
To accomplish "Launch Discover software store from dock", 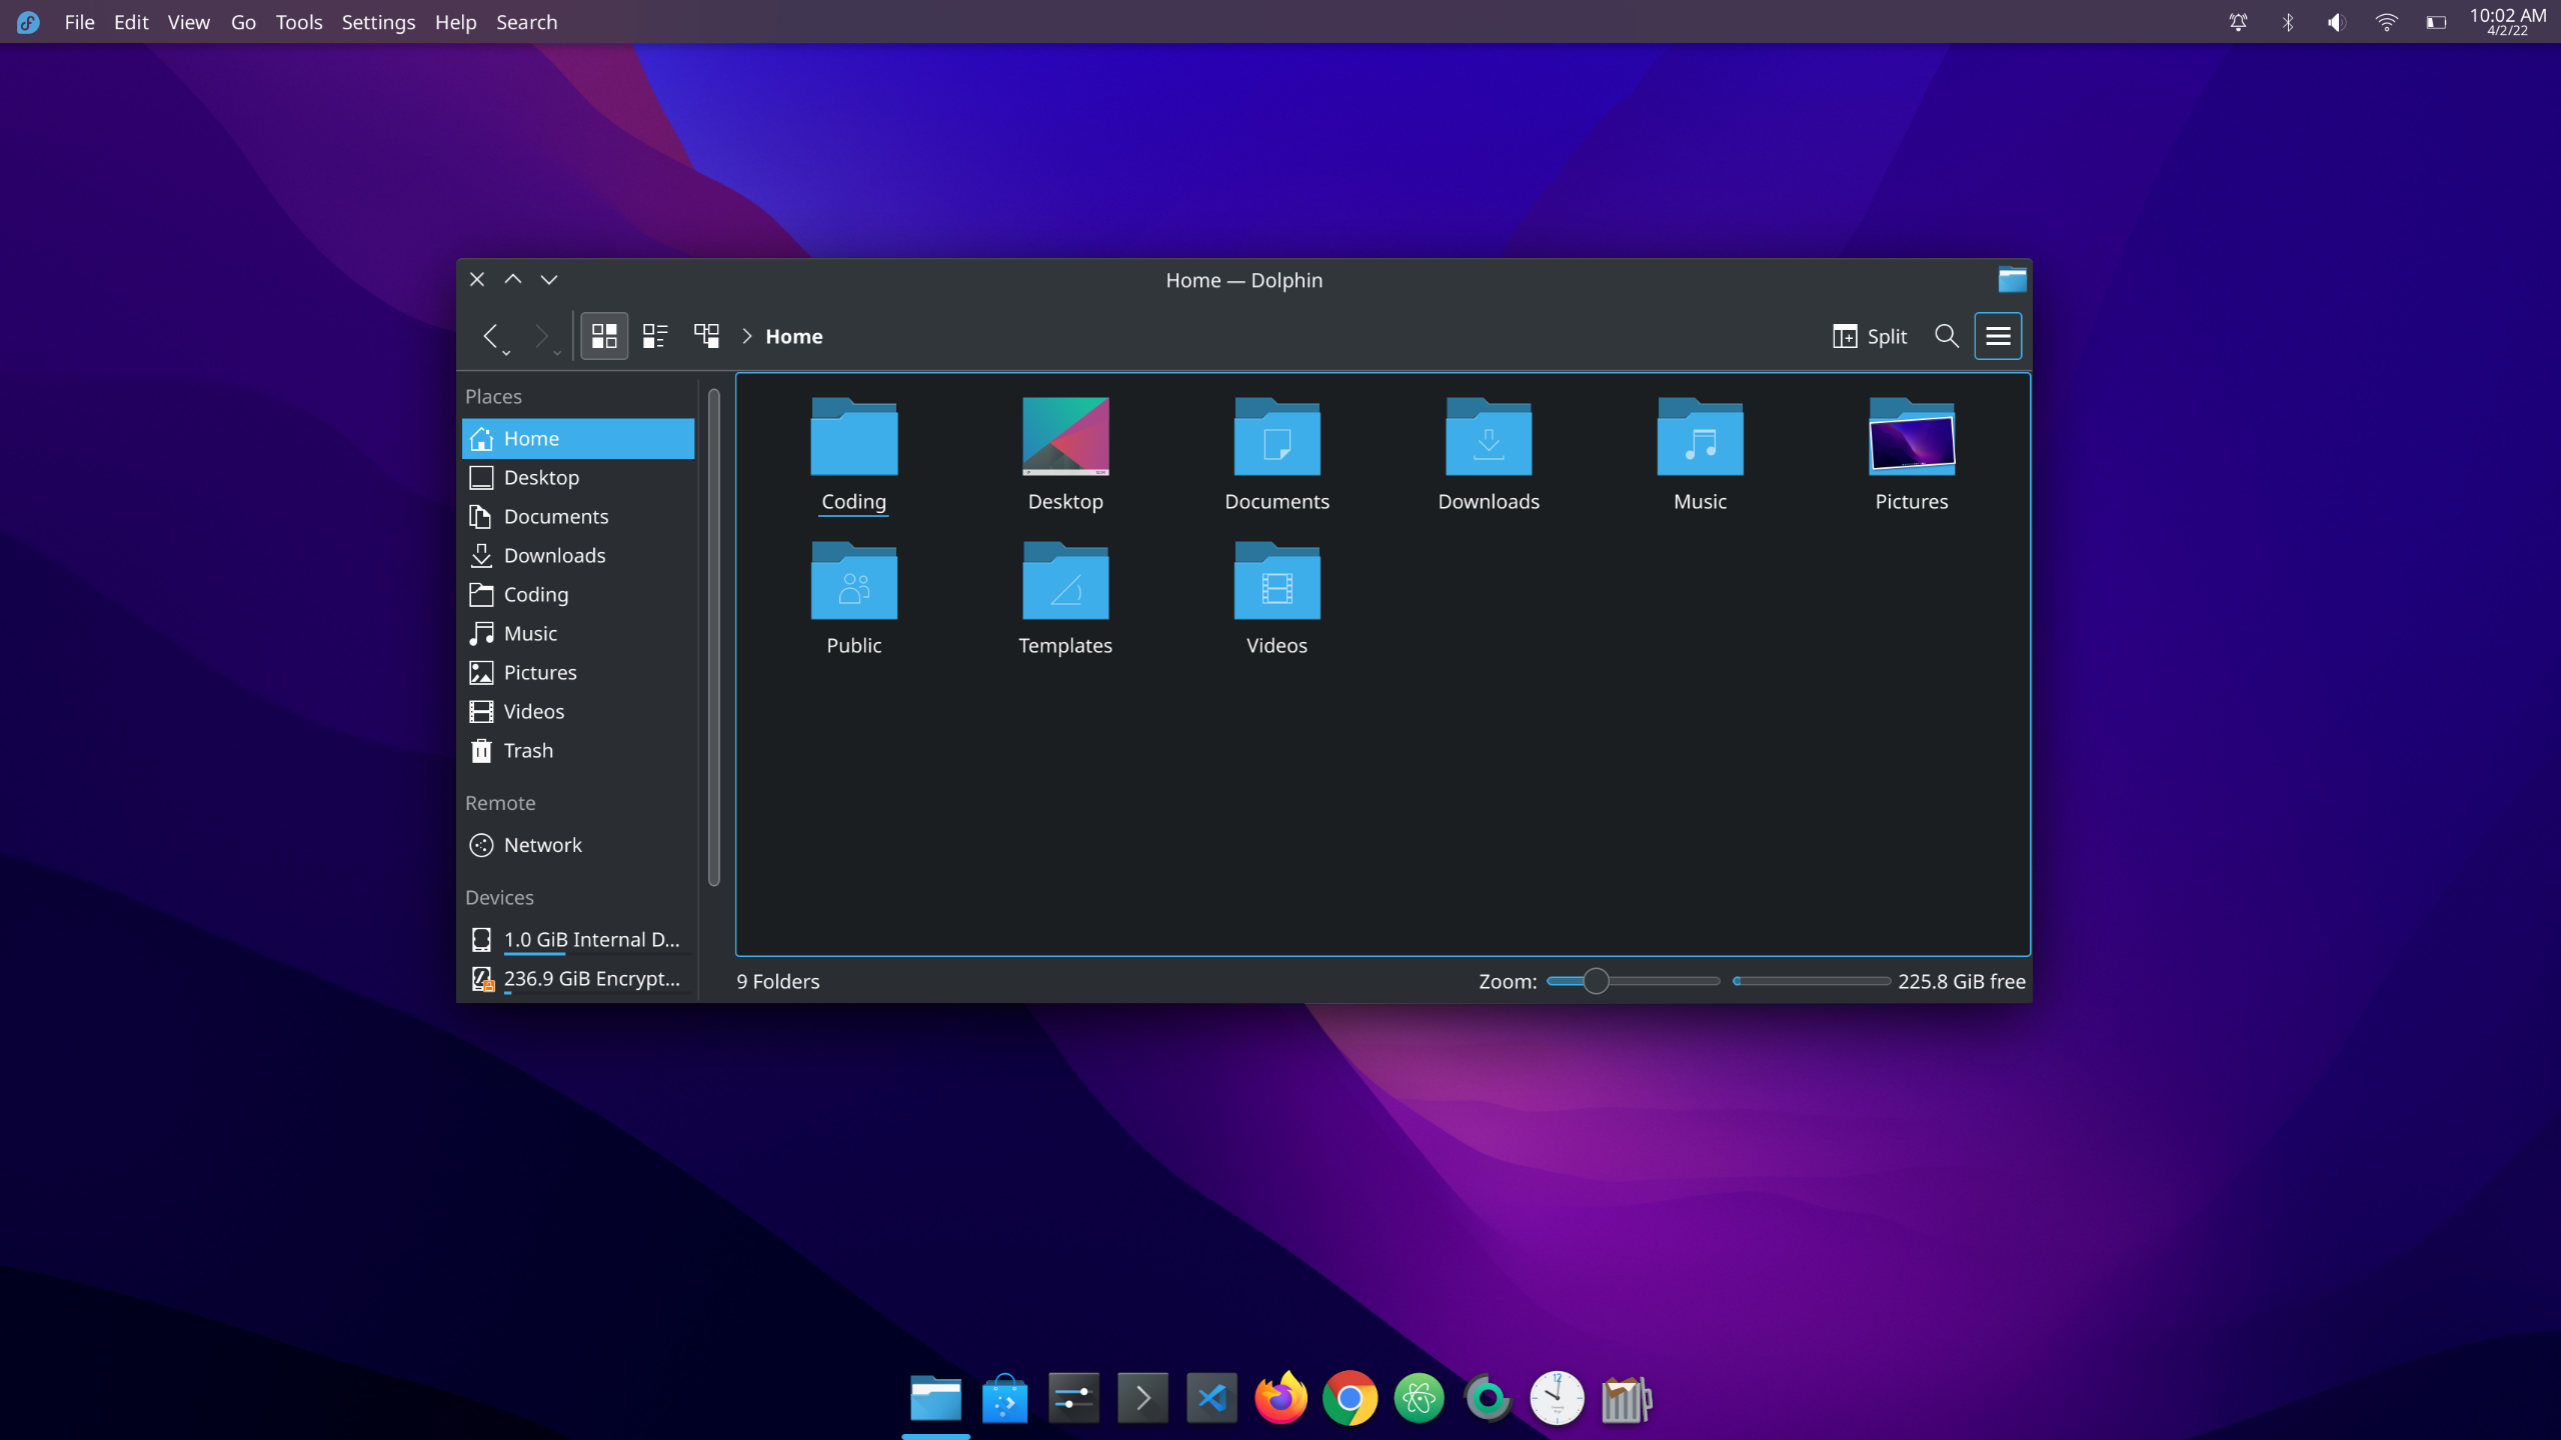I will click(1005, 1398).
